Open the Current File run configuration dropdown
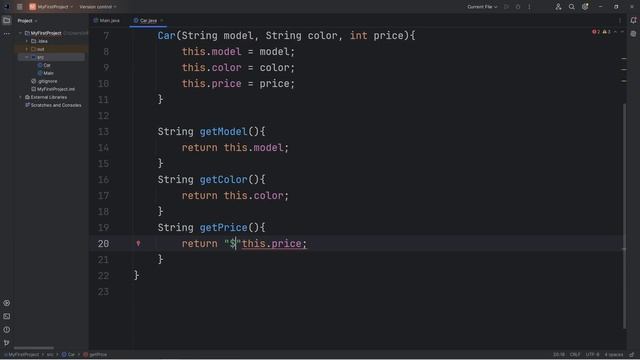Screen dimensions: 640x360 click(482, 7)
